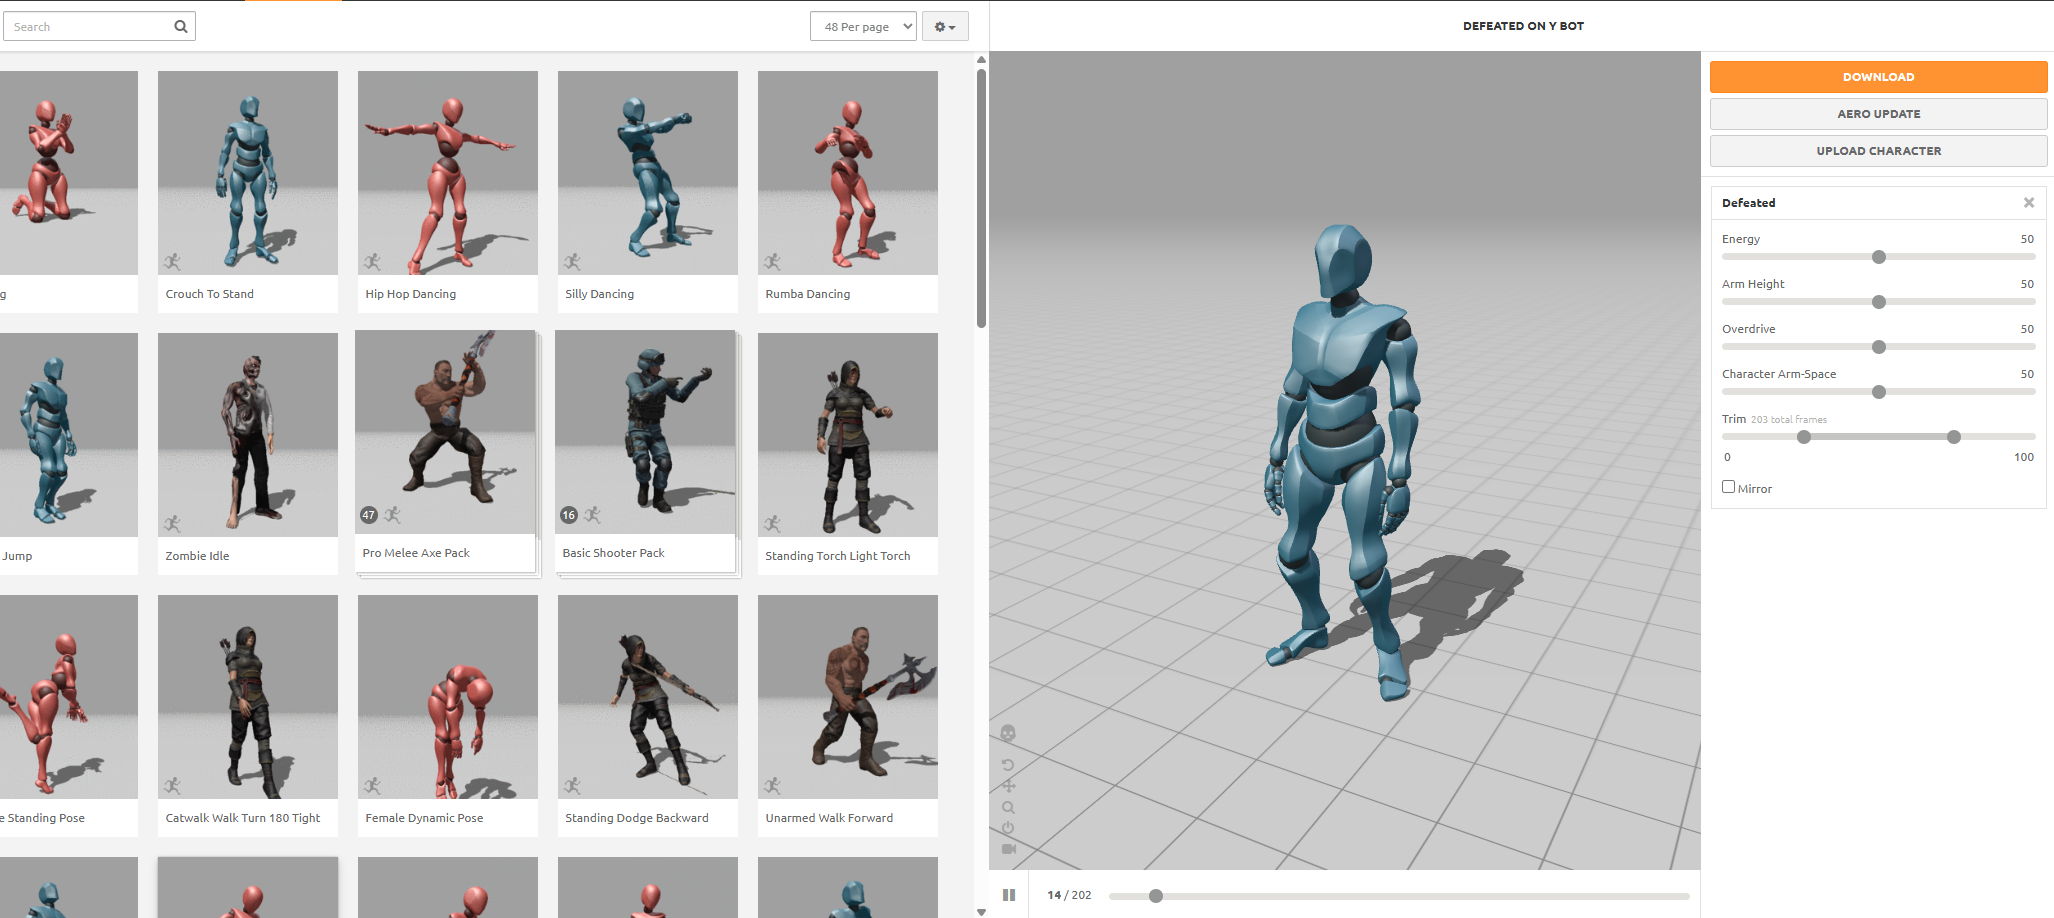
Task: Click the Overdrive slider handle
Action: (1879, 347)
